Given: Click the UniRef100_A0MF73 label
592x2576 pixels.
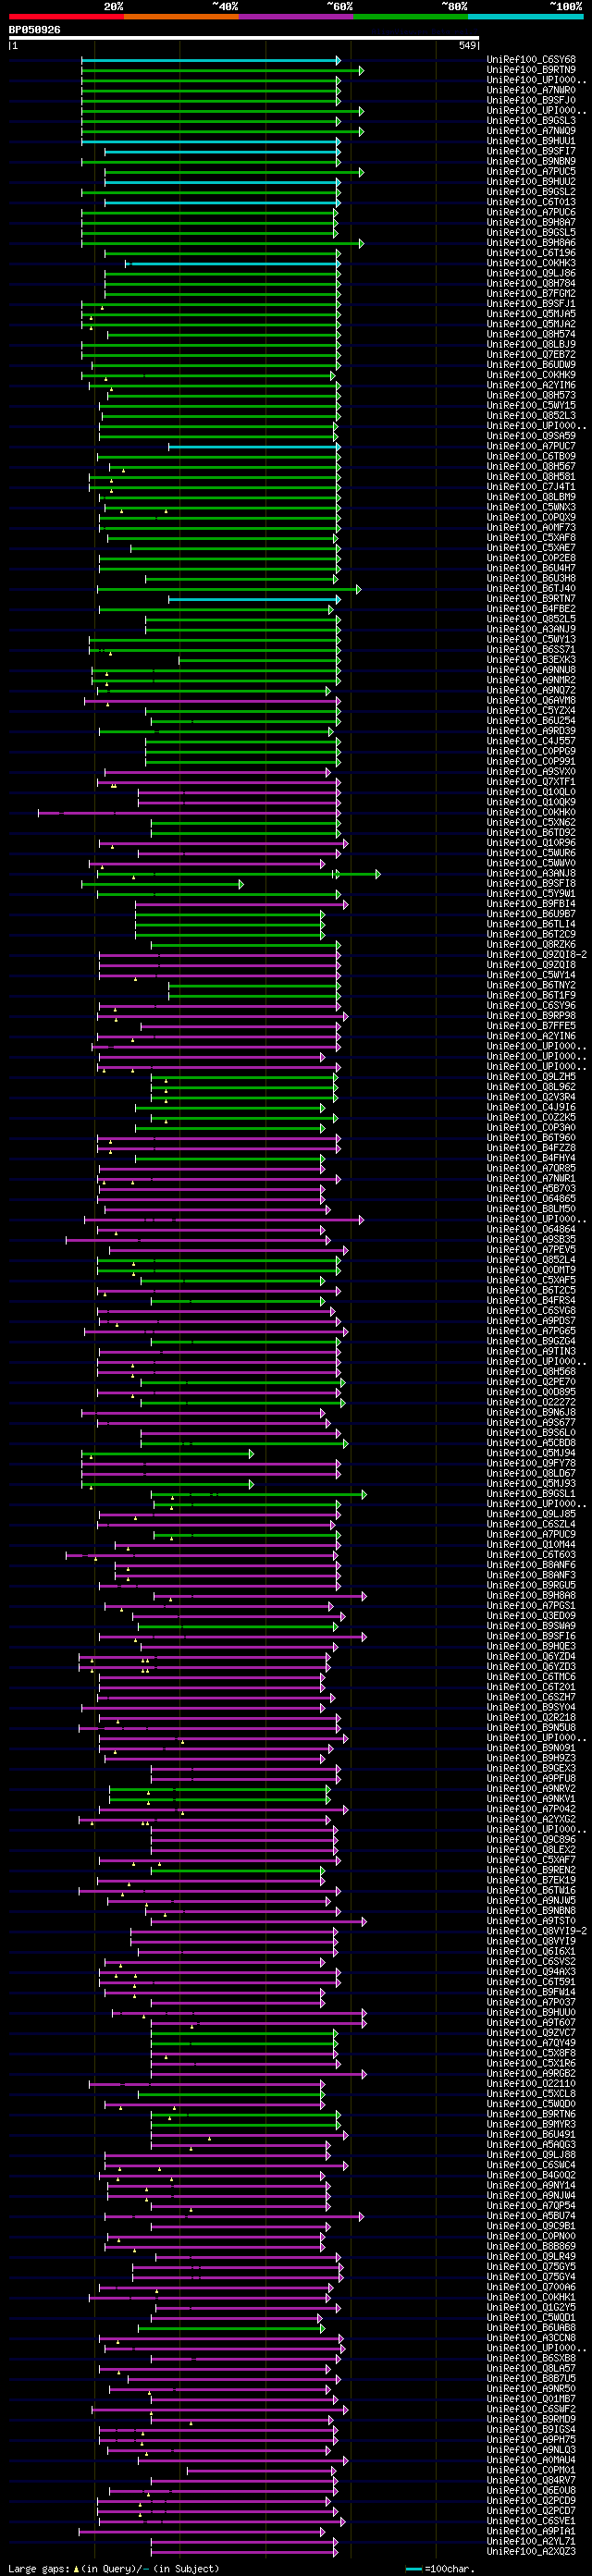Looking at the screenshot, I should 531,527.
